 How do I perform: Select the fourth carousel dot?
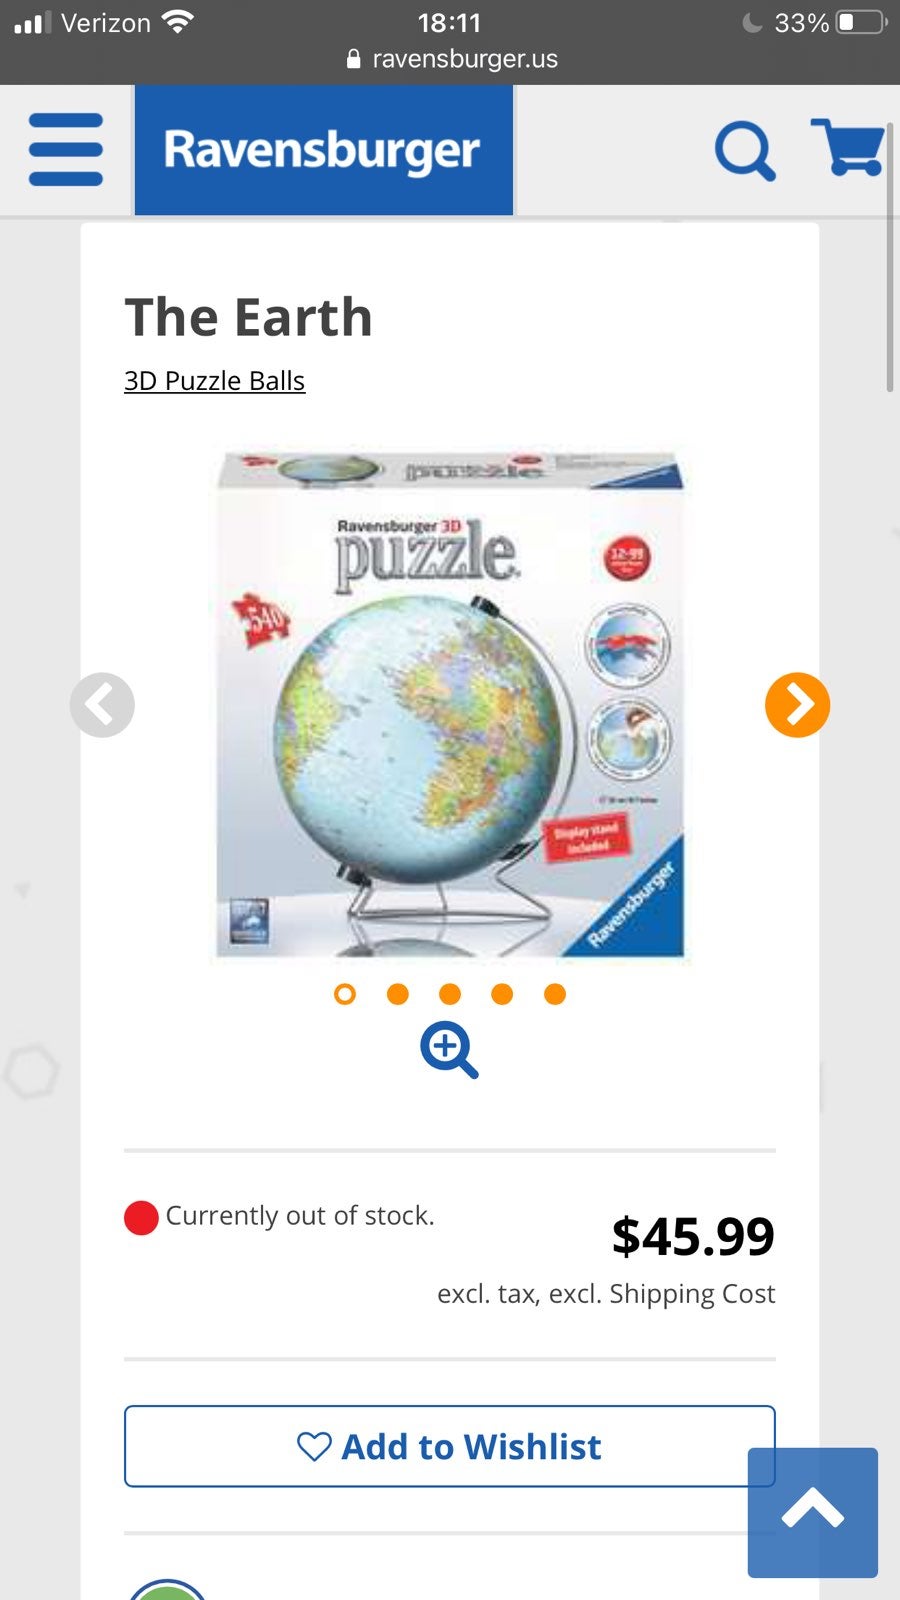point(502,994)
